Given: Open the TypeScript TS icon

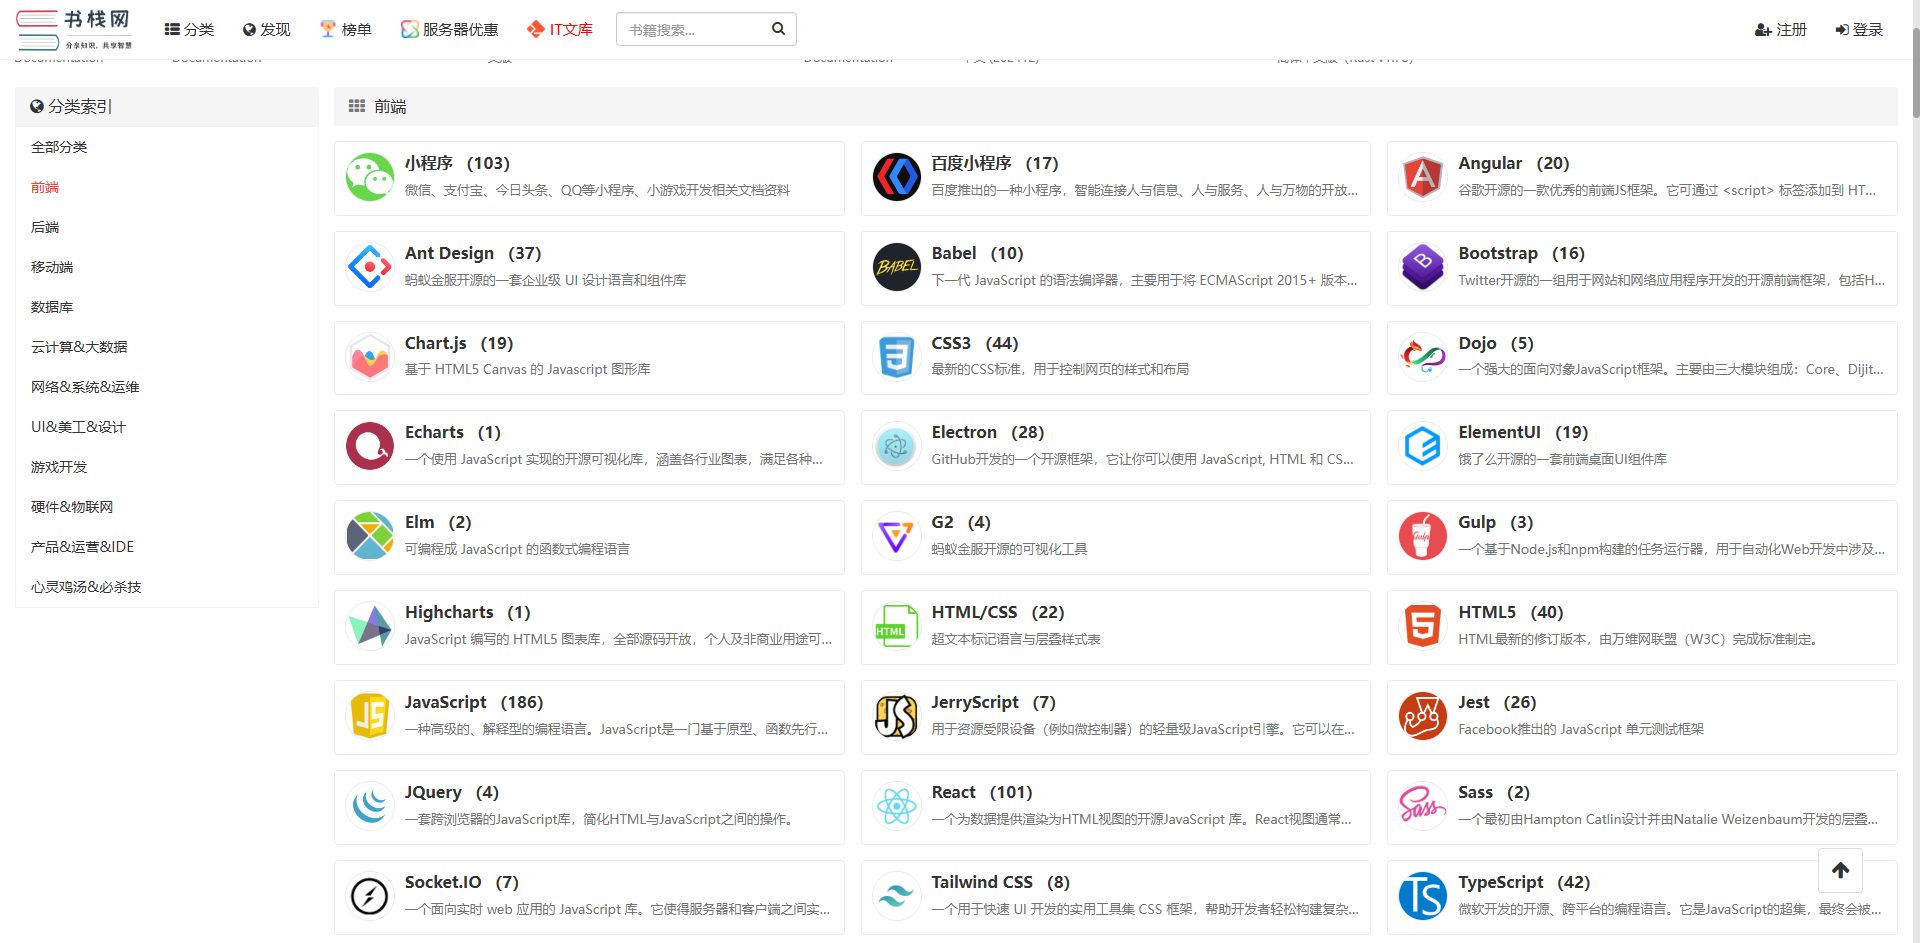Looking at the screenshot, I should point(1422,896).
